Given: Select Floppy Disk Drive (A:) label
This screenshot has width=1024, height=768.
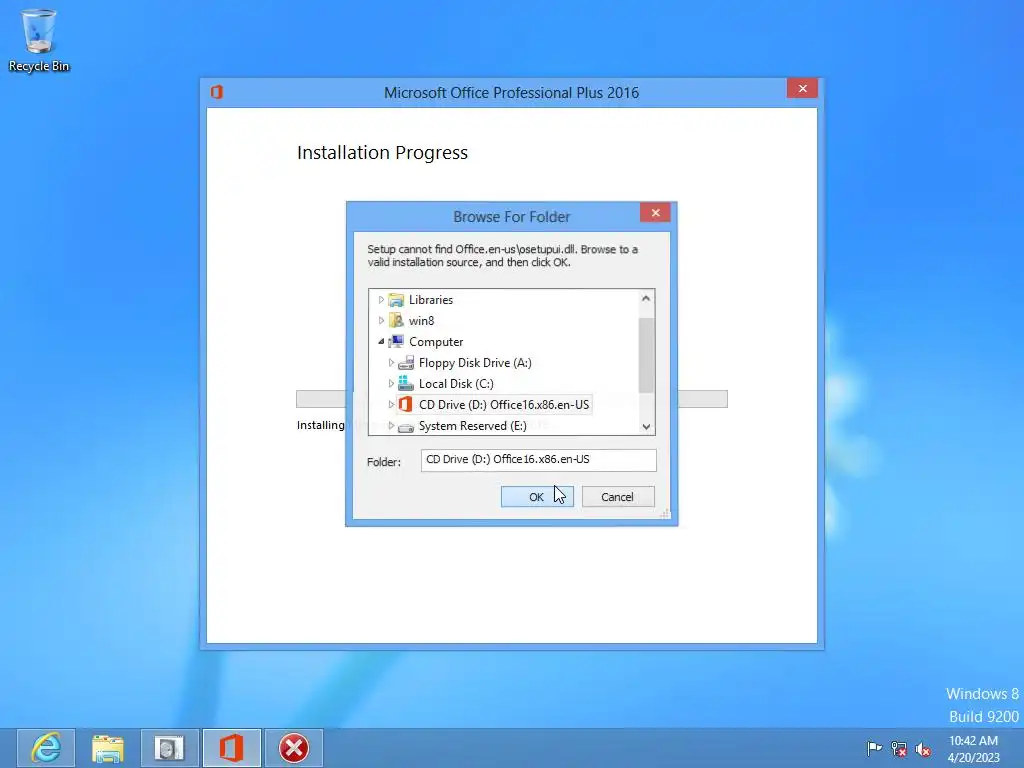Looking at the screenshot, I should coord(475,362).
